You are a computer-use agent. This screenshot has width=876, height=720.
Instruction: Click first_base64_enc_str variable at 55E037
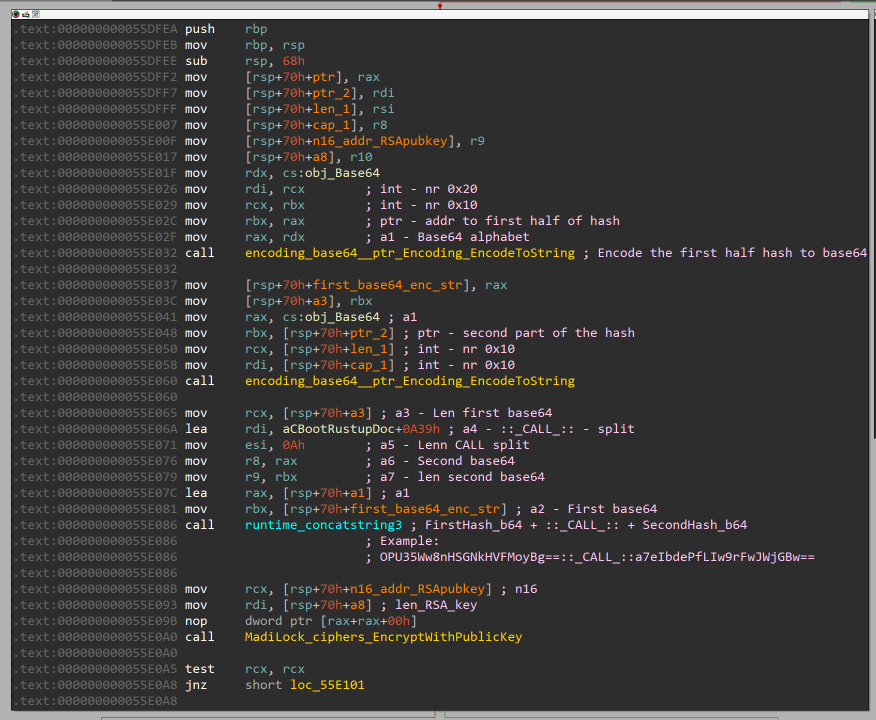388,285
